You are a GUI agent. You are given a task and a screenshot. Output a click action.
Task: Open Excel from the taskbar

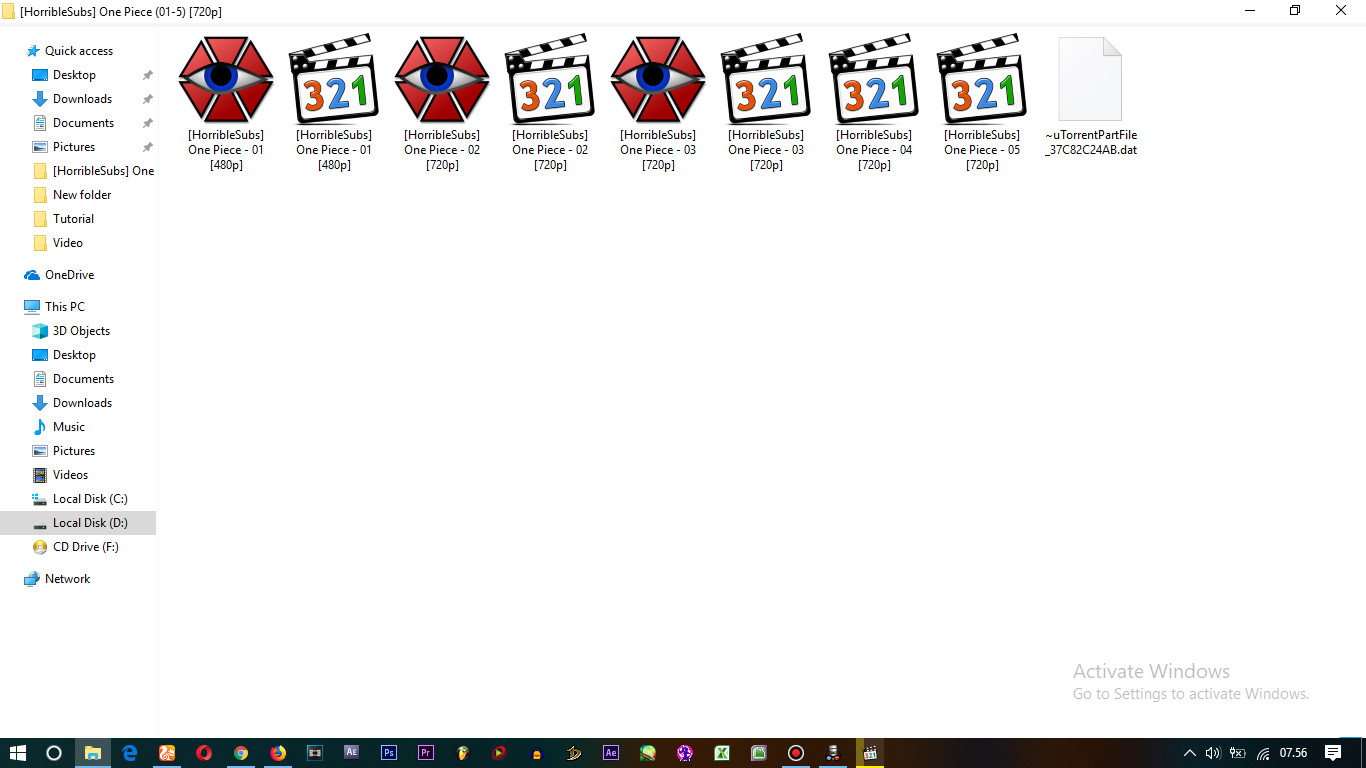[722, 753]
